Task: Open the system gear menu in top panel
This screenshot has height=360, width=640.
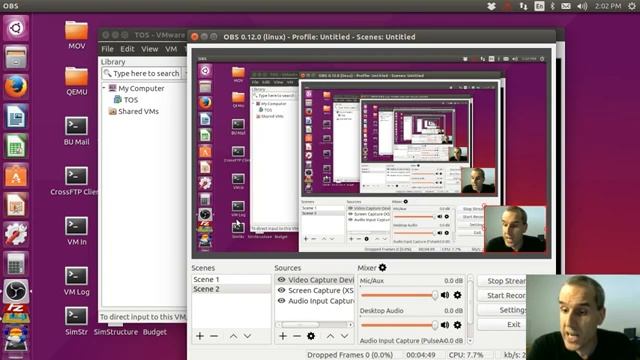Action: point(631,6)
